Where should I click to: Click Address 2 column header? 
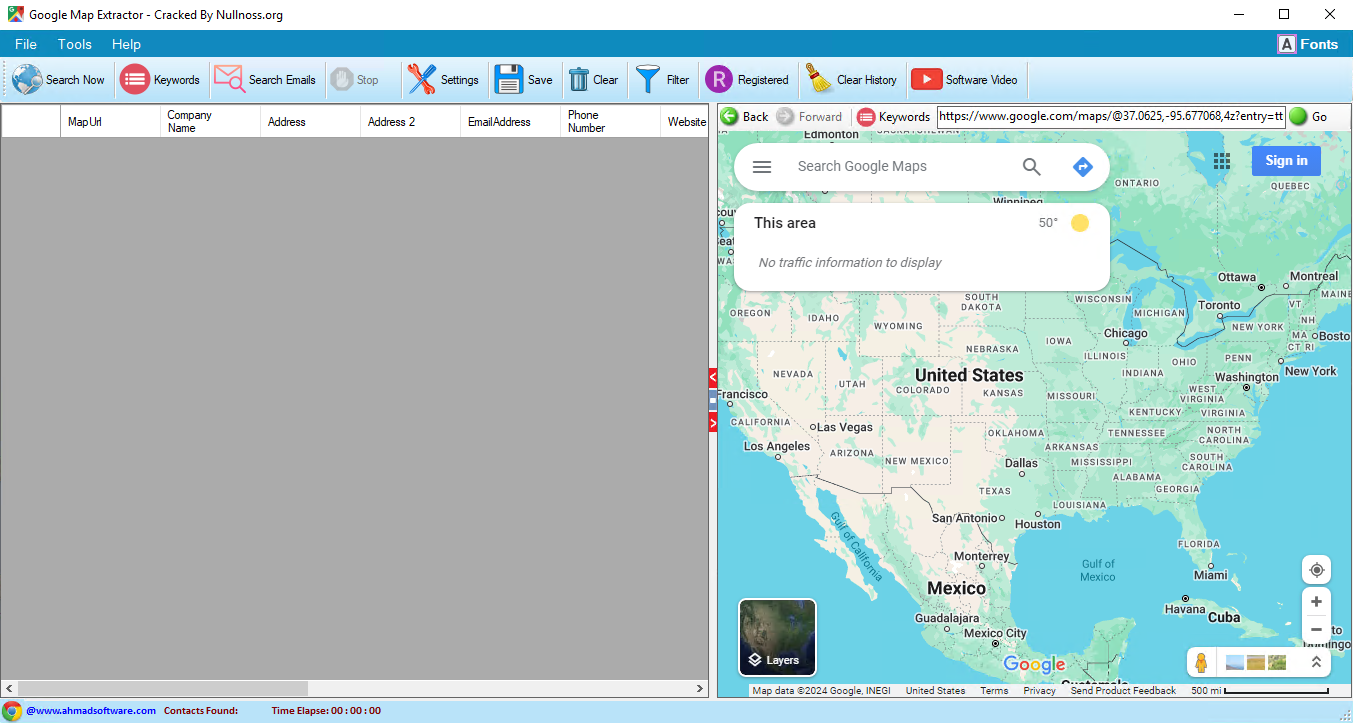pos(410,121)
